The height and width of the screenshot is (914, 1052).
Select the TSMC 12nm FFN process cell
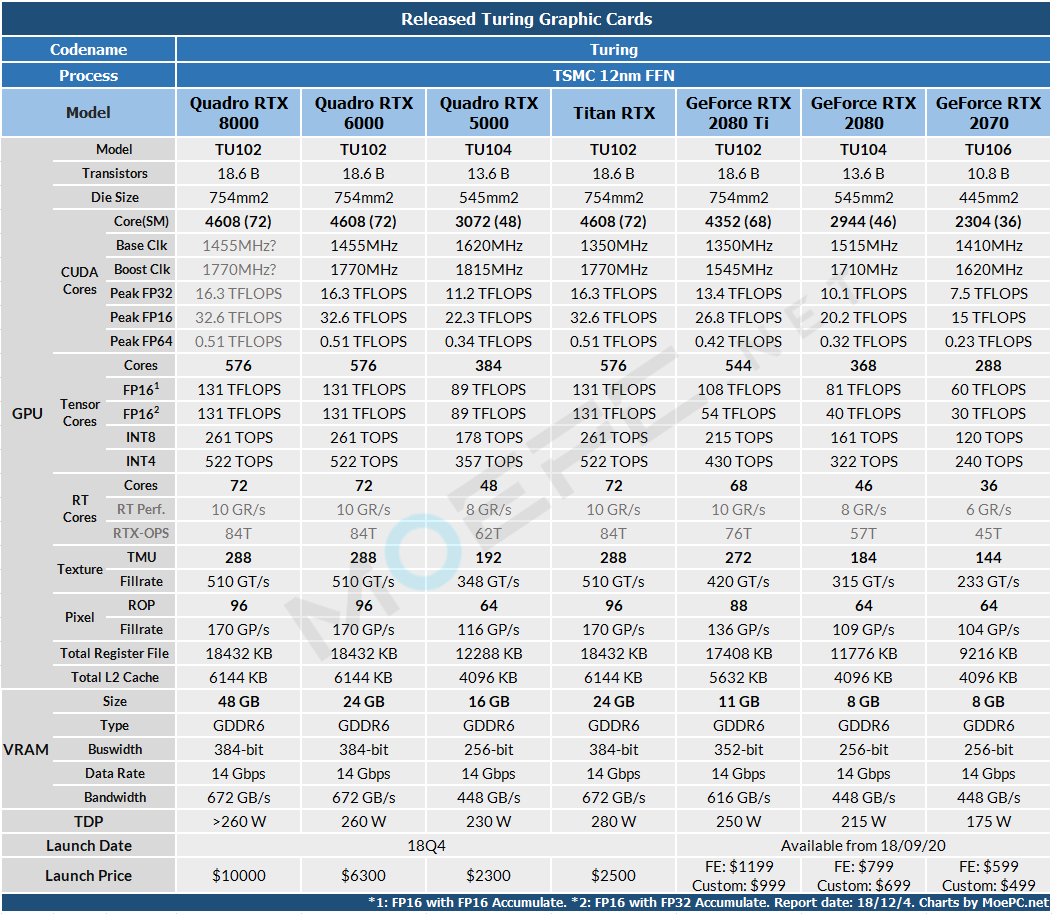click(x=613, y=75)
